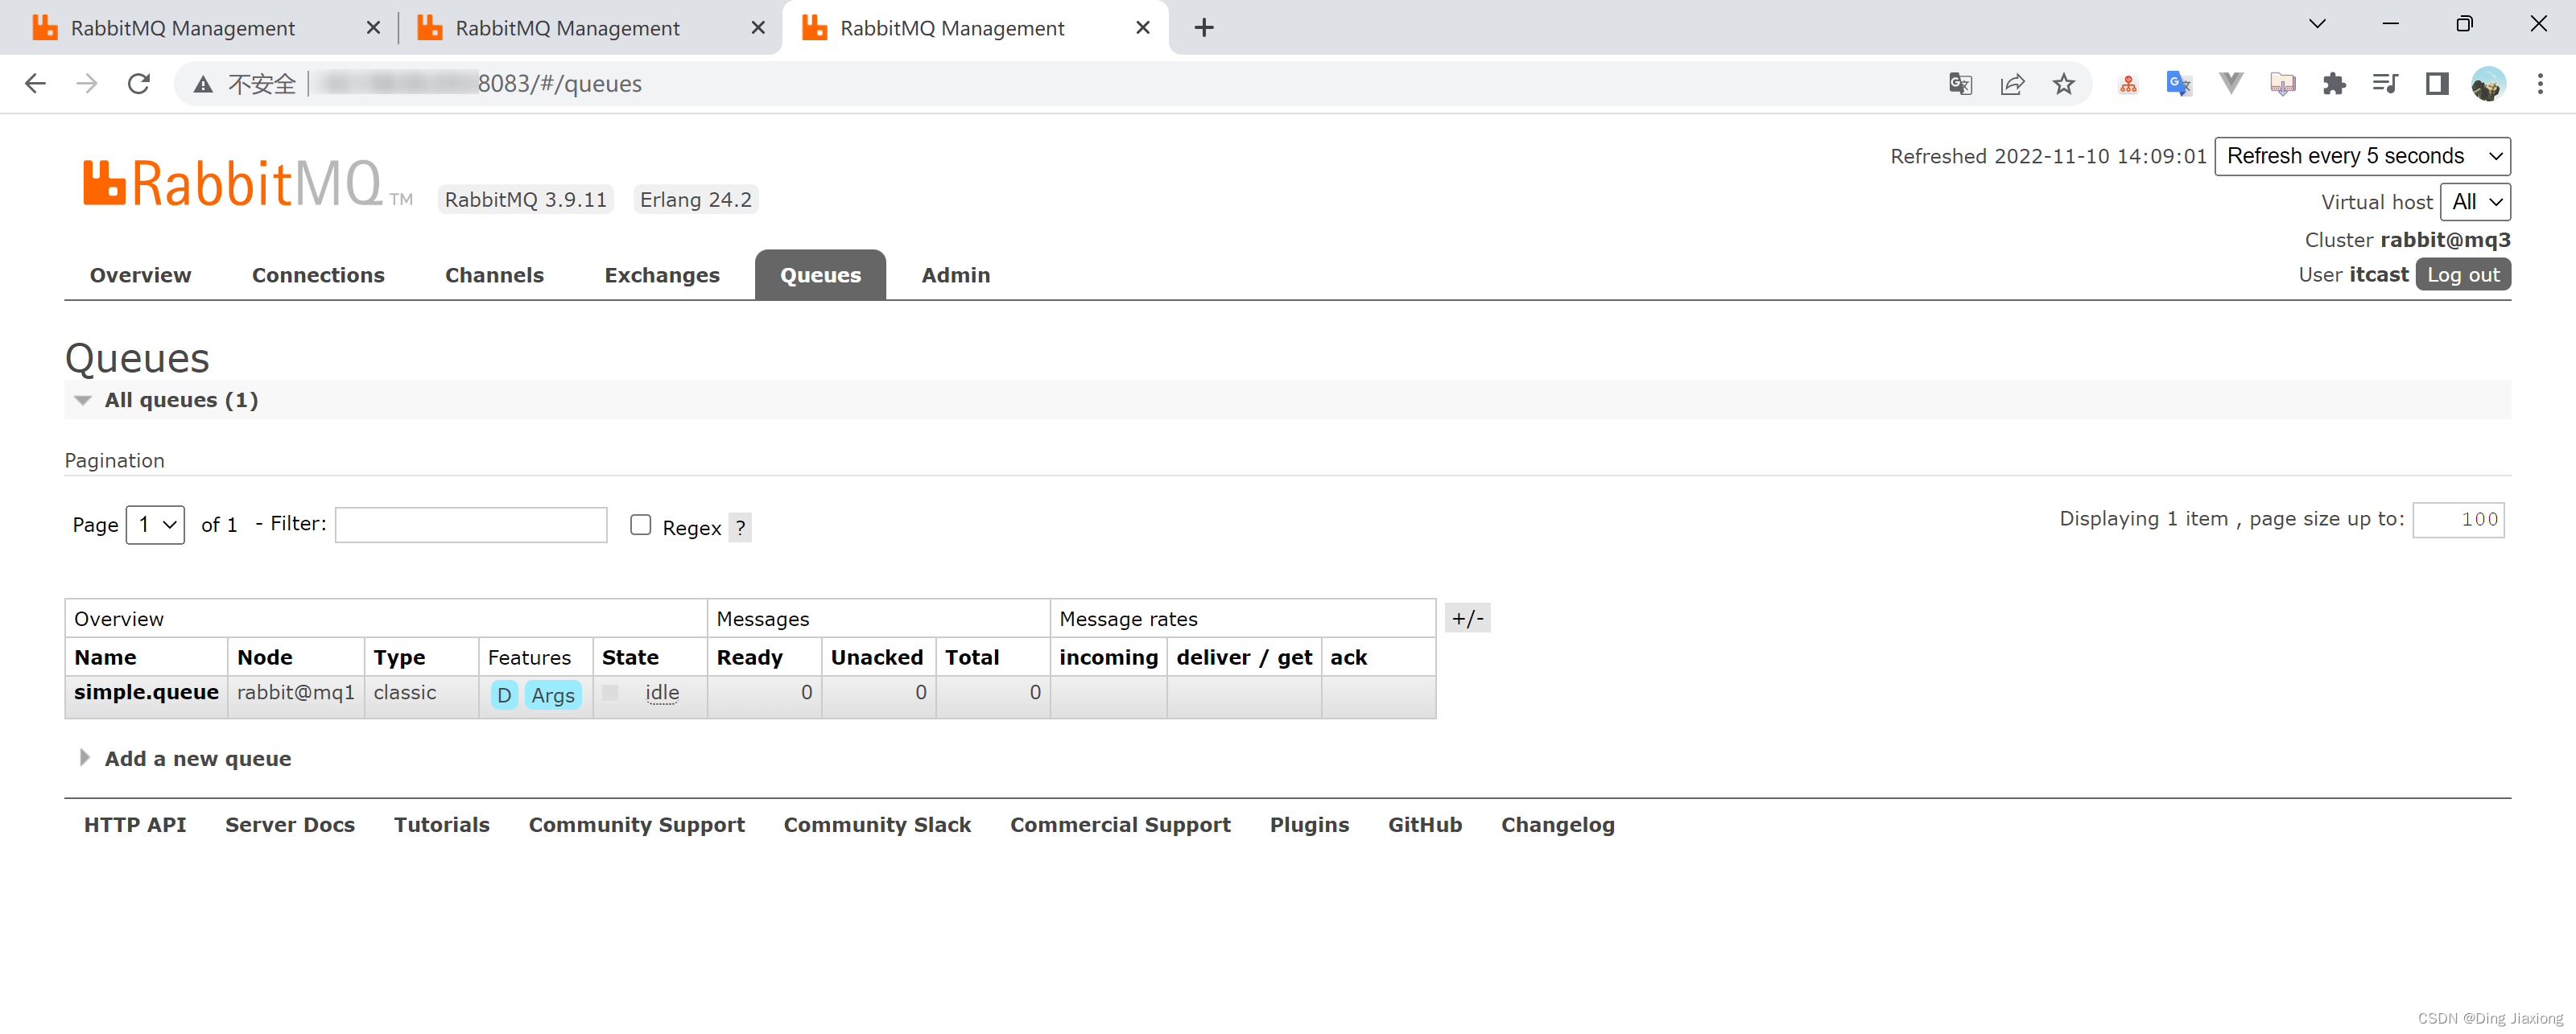Click the Regex help question mark

coord(740,527)
